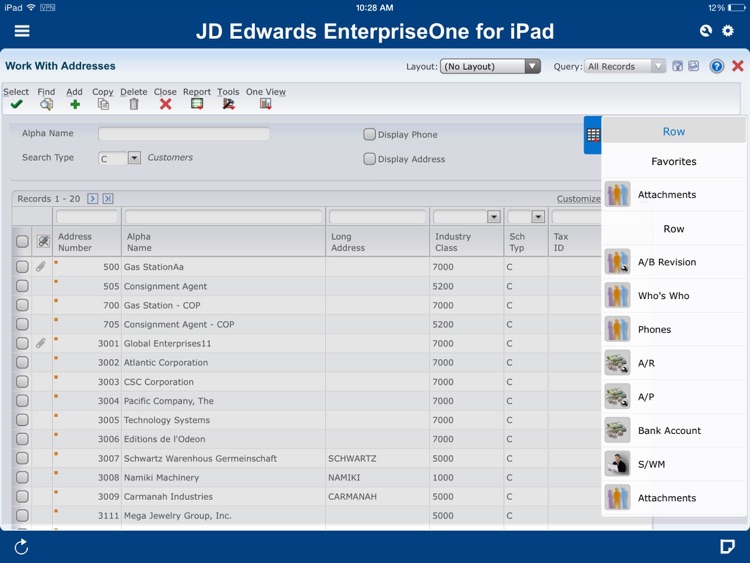
Task: Open the Sch Typ filter dropdown
Action: coord(538,217)
